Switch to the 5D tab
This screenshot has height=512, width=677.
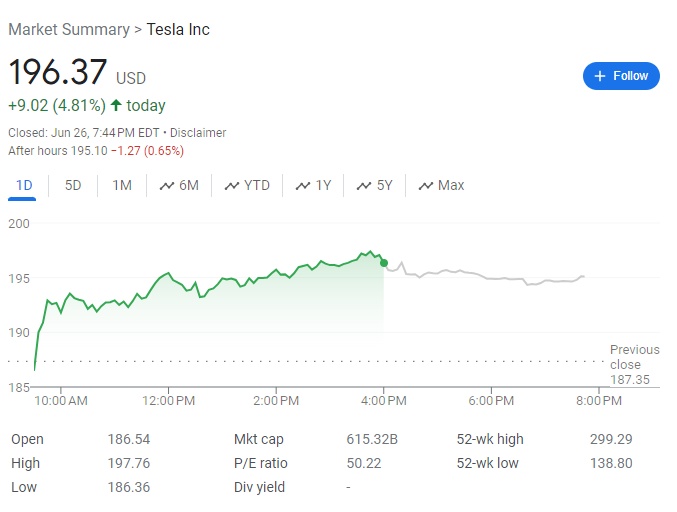pyautogui.click(x=73, y=185)
